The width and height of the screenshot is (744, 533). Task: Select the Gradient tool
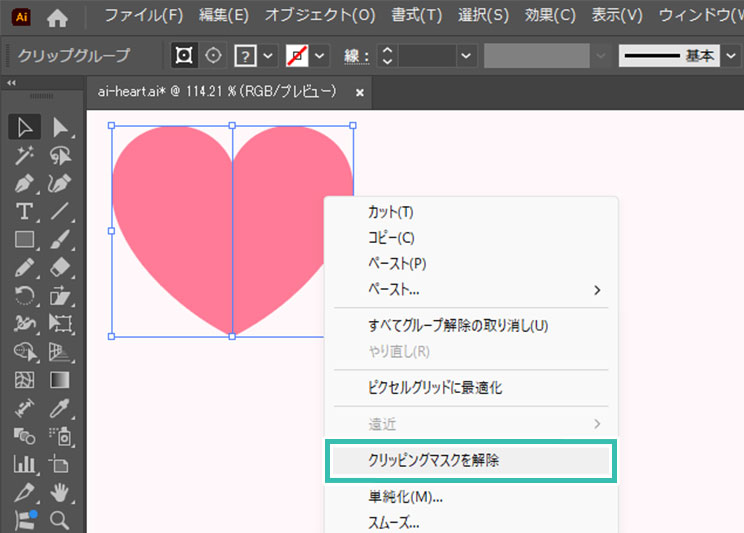pyautogui.click(x=61, y=380)
